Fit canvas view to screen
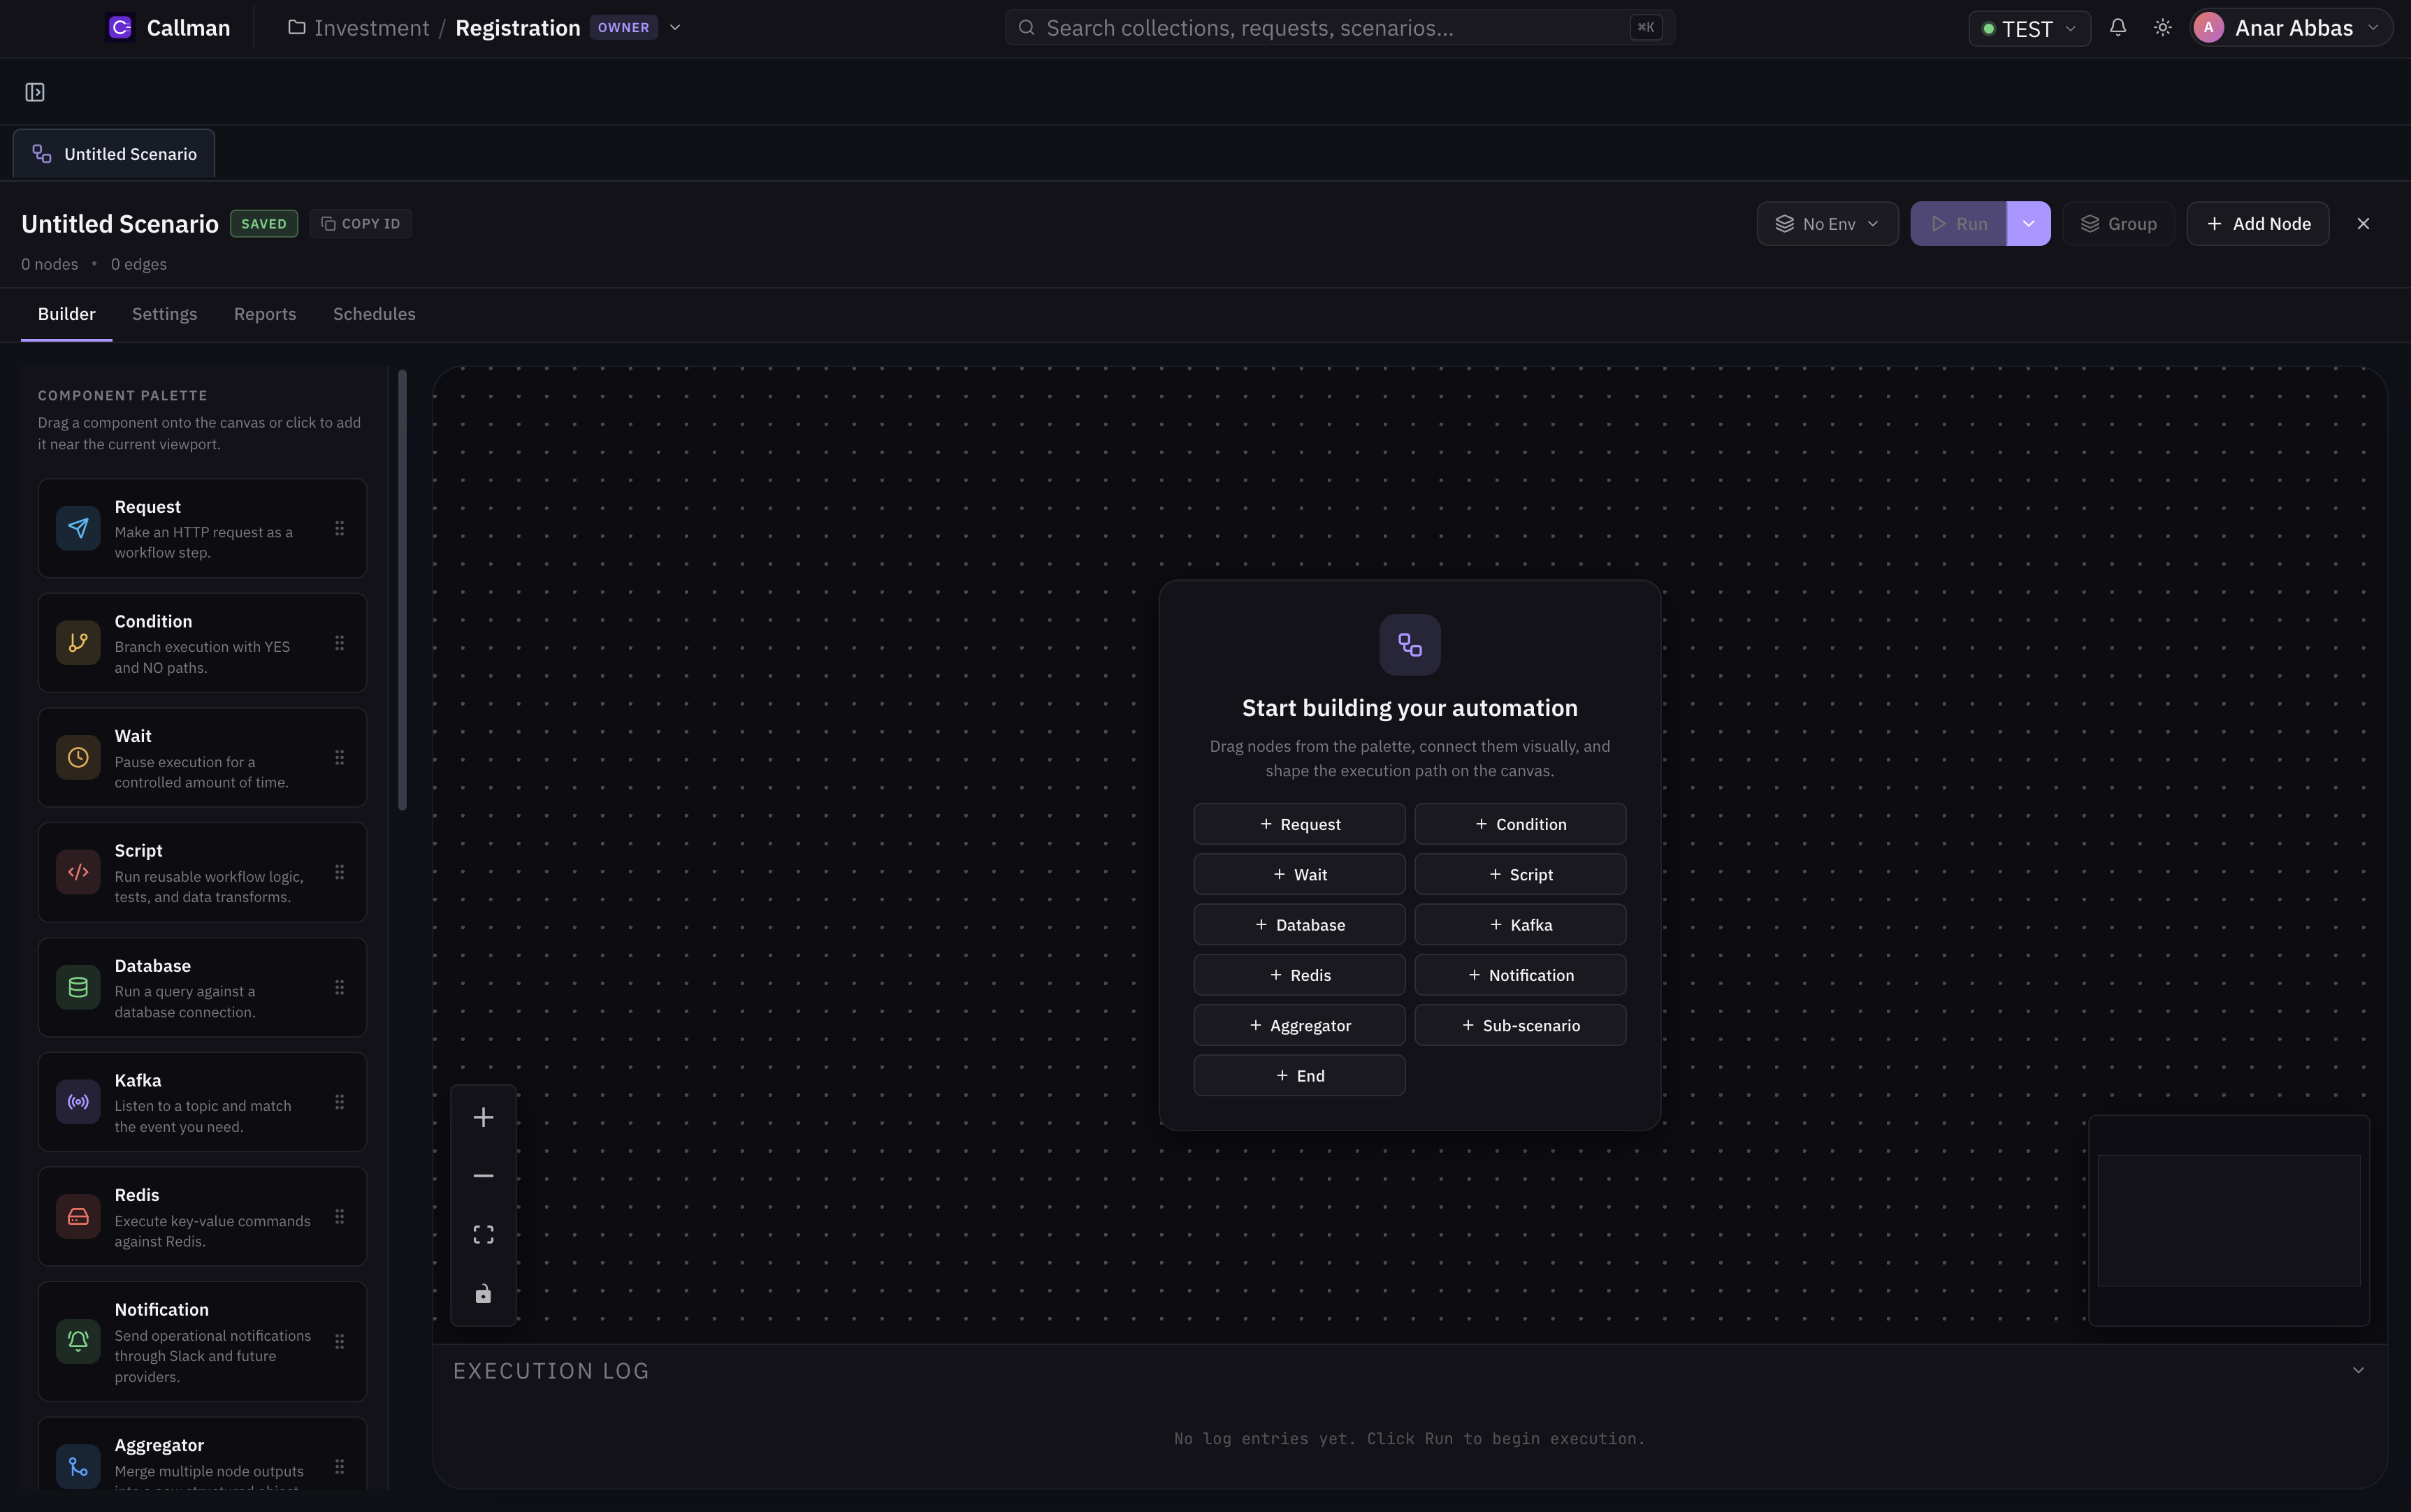Viewport: 2411px width, 1512px height. pos(483,1235)
